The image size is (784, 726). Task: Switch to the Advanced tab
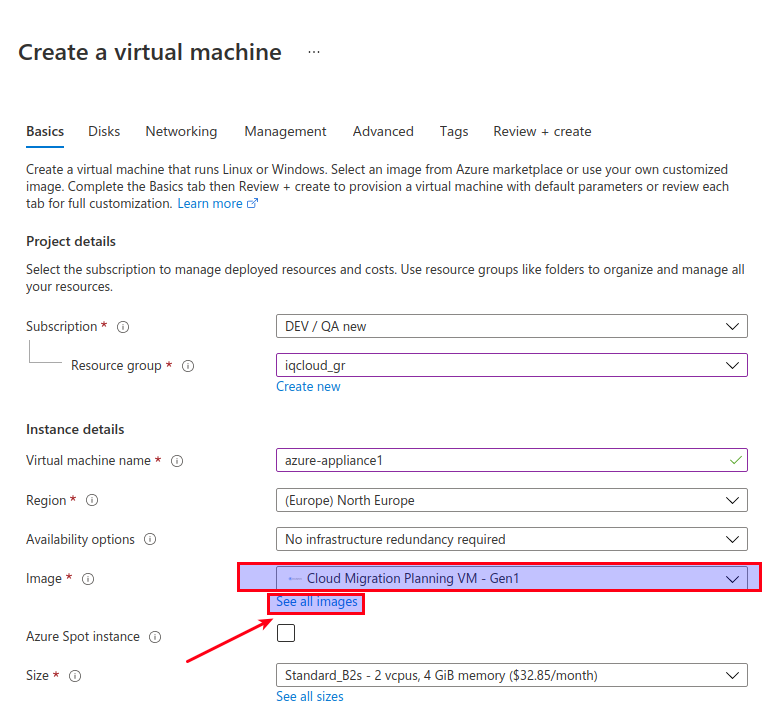point(383,132)
